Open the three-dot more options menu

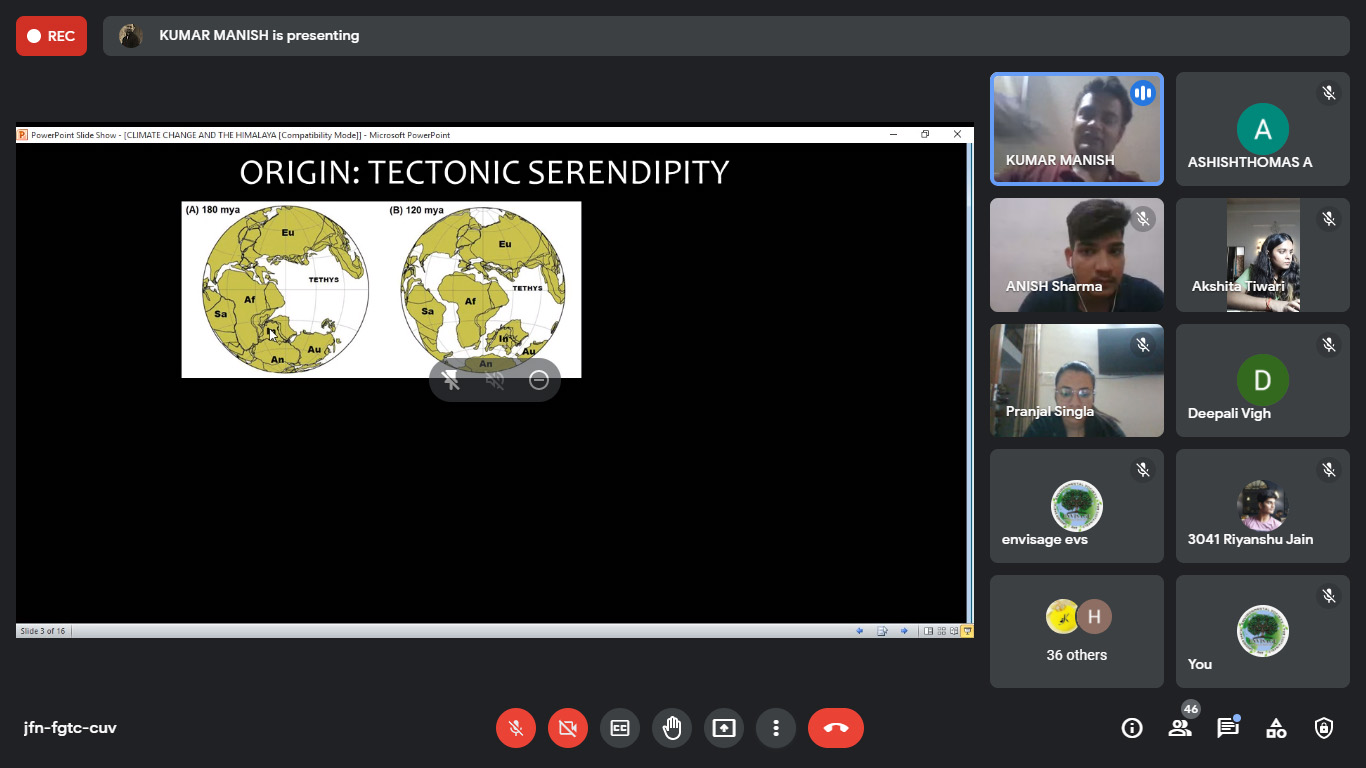776,728
